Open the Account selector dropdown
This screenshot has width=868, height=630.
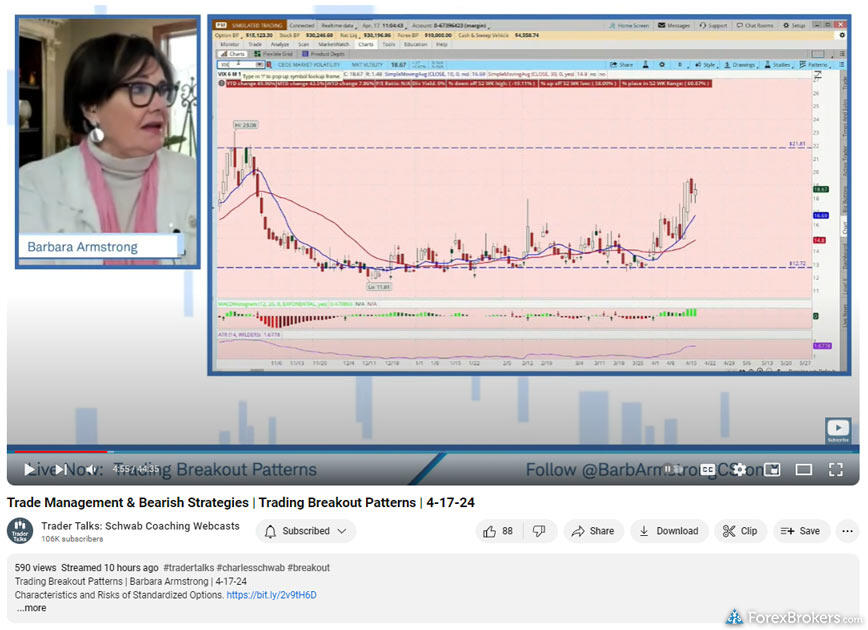tap(450, 25)
